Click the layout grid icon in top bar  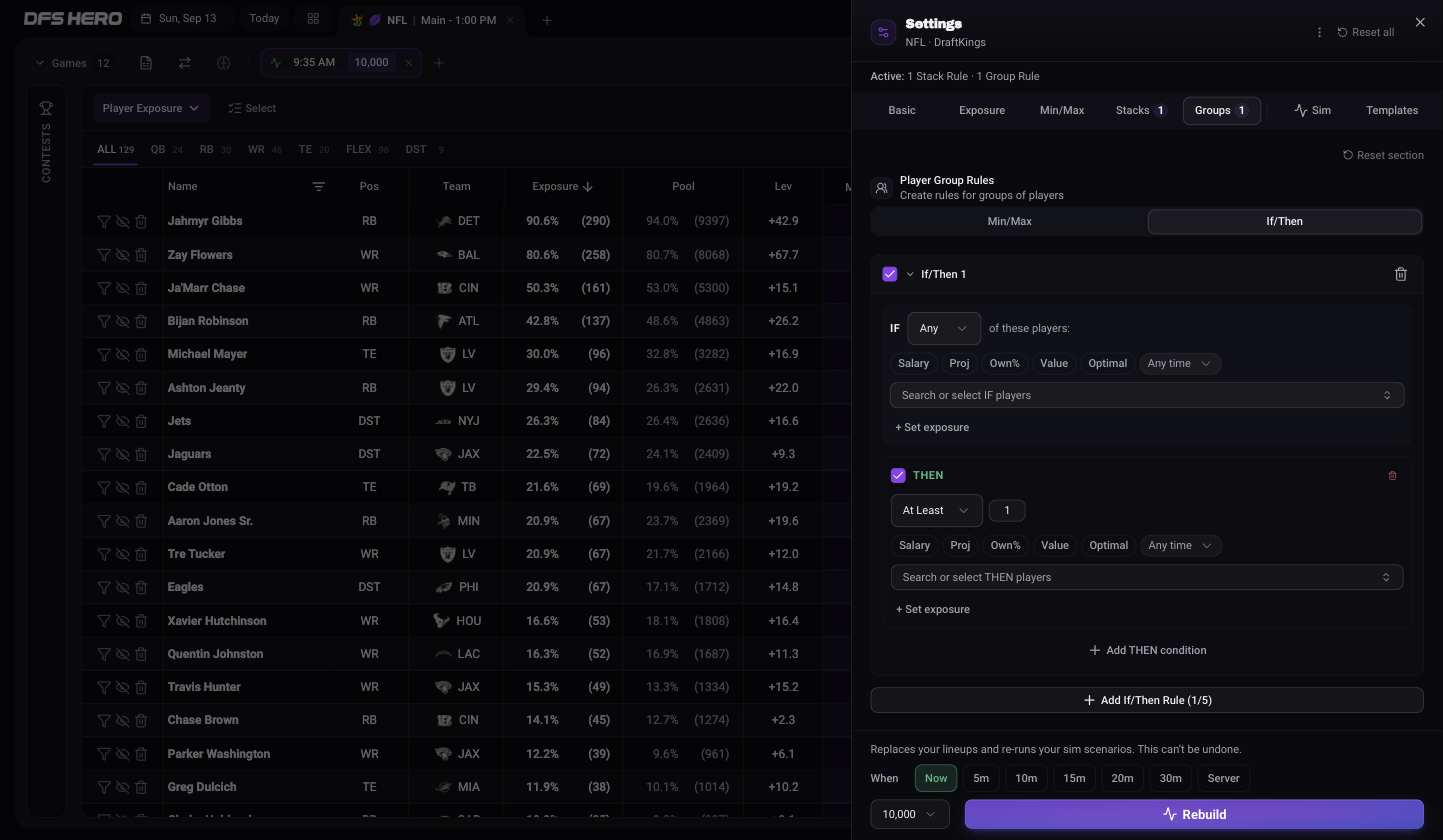pyautogui.click(x=313, y=19)
